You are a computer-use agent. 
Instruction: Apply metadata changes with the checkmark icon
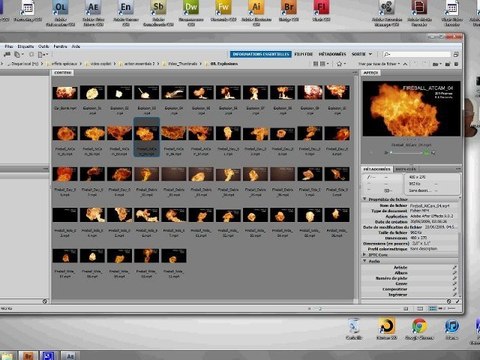457,301
